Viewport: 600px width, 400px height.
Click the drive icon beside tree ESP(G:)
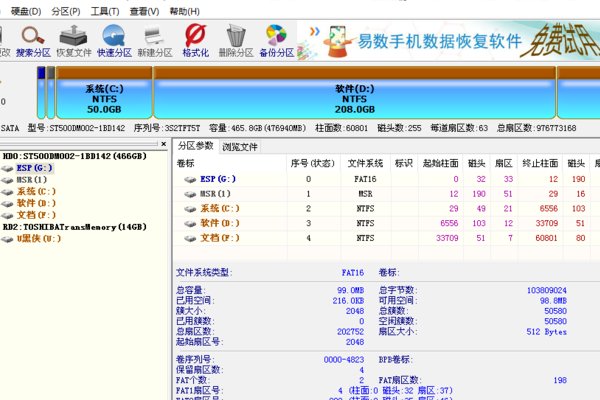(x=7, y=168)
